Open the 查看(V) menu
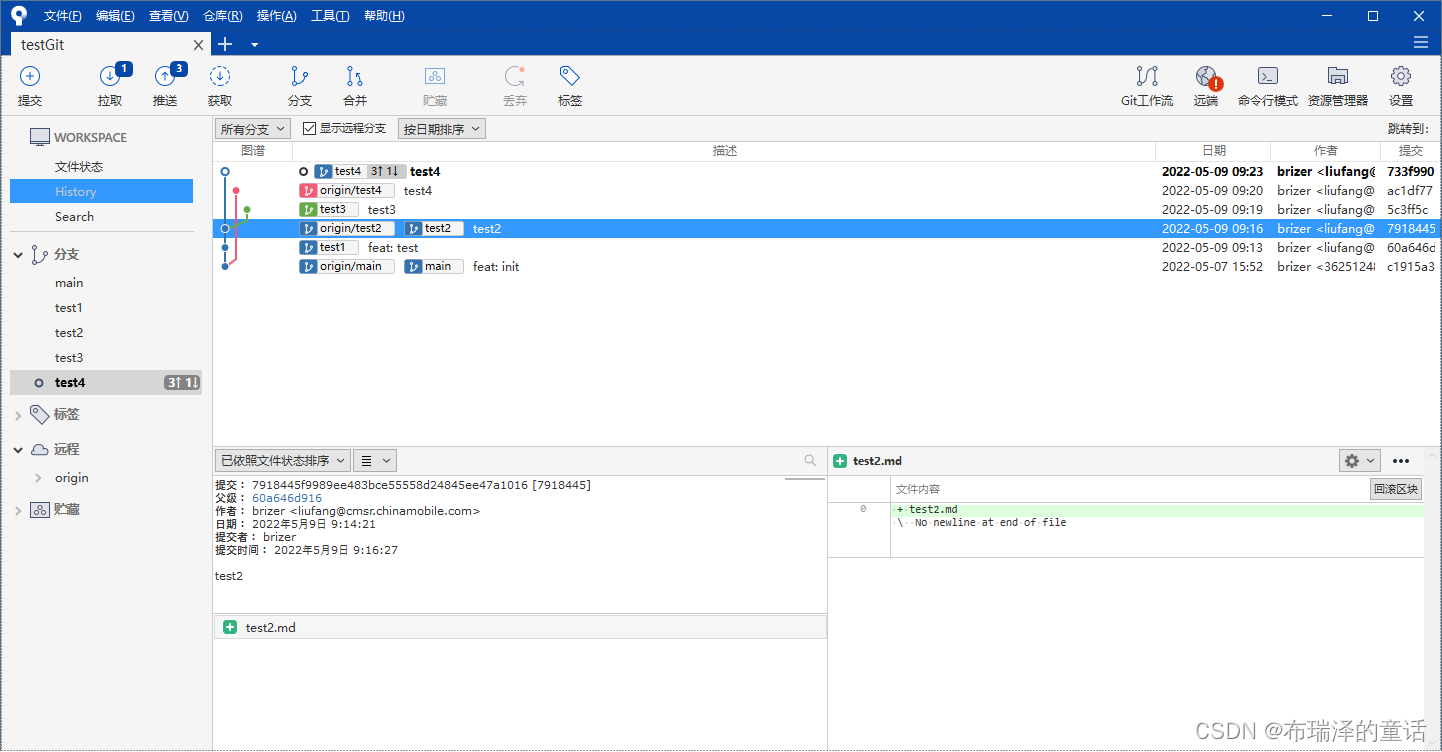This screenshot has height=752, width=1442. coord(168,16)
